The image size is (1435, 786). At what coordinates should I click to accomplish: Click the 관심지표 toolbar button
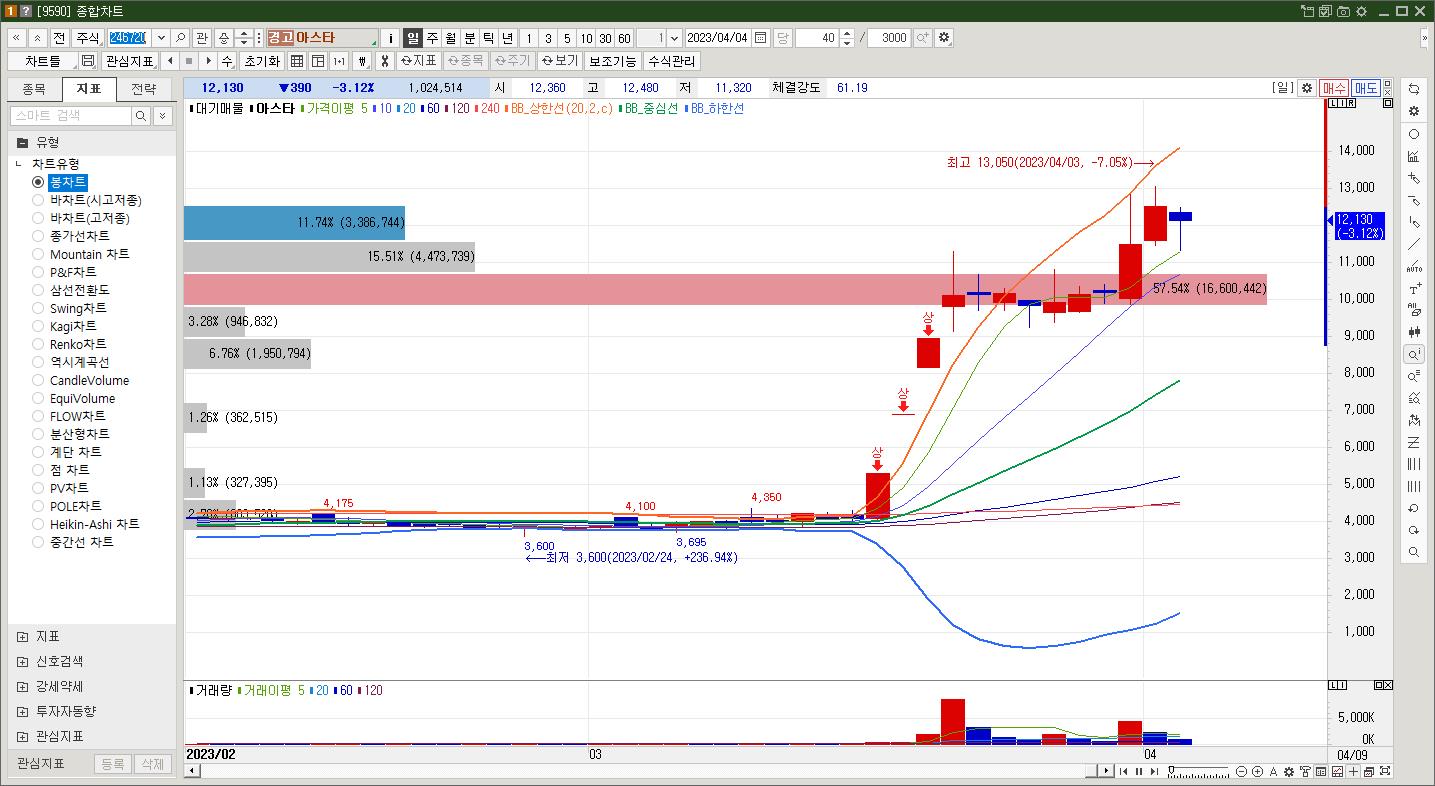130,61
